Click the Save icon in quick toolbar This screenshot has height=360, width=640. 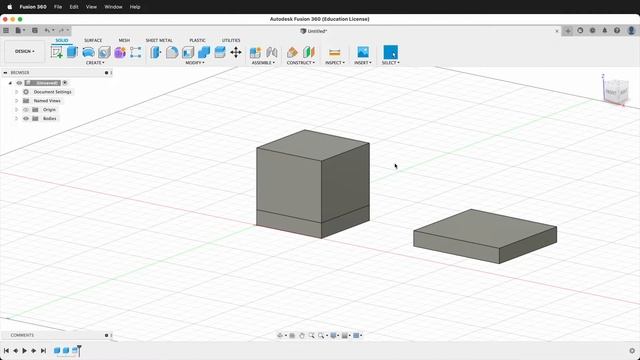(35, 30)
